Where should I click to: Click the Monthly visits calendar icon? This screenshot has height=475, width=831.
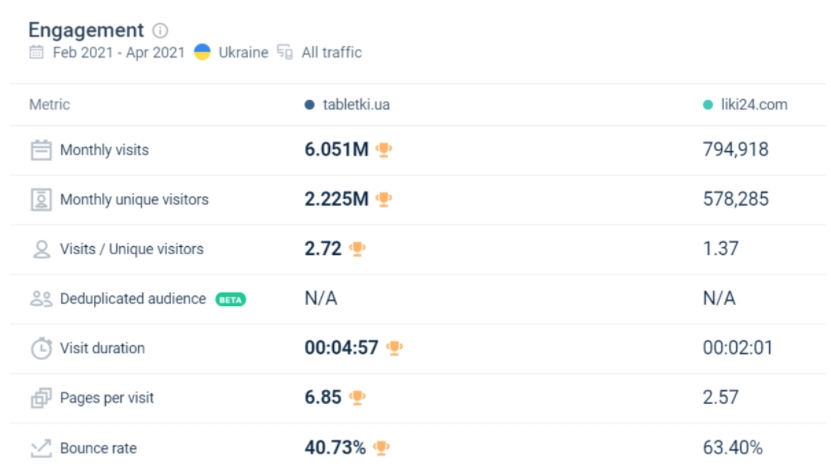pyautogui.click(x=41, y=150)
